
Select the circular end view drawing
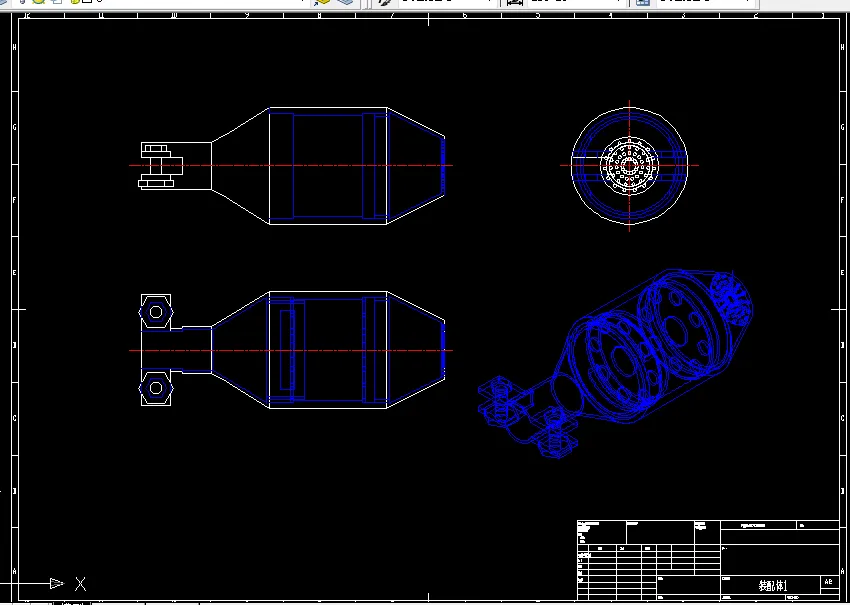click(629, 165)
